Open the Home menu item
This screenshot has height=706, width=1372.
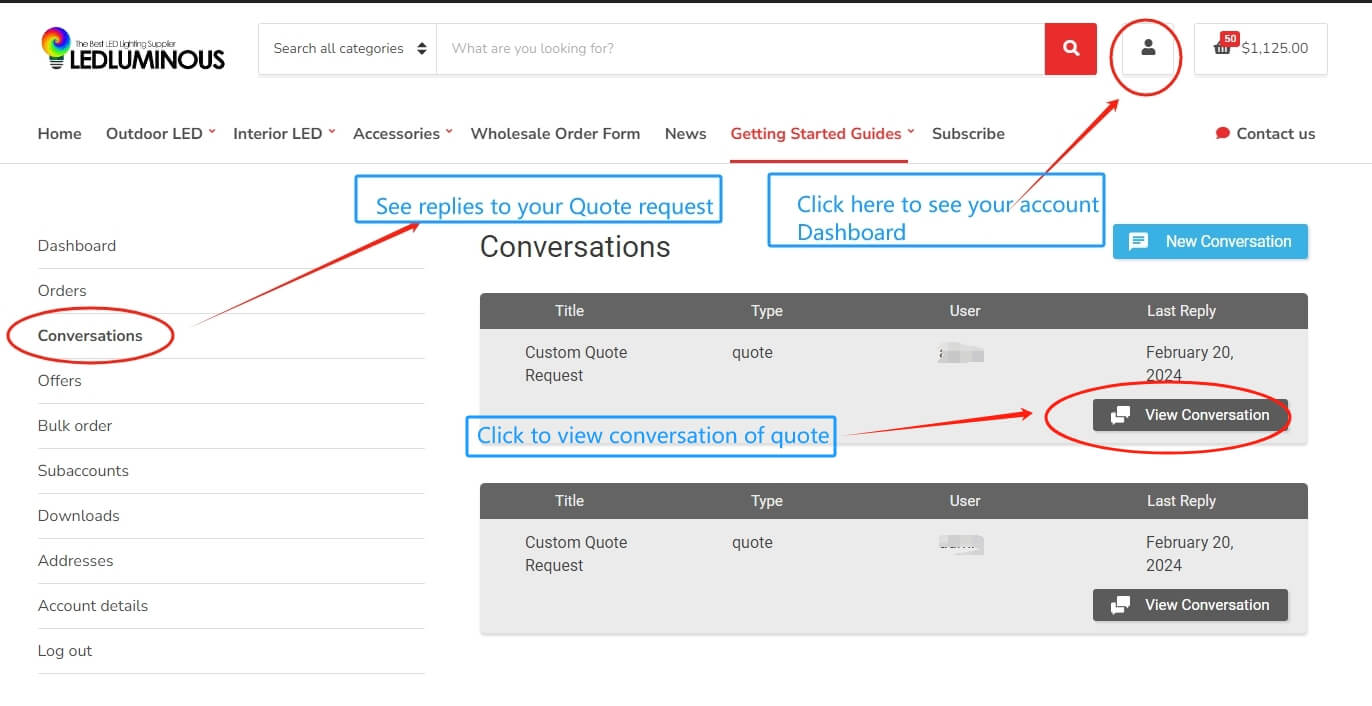pyautogui.click(x=59, y=133)
